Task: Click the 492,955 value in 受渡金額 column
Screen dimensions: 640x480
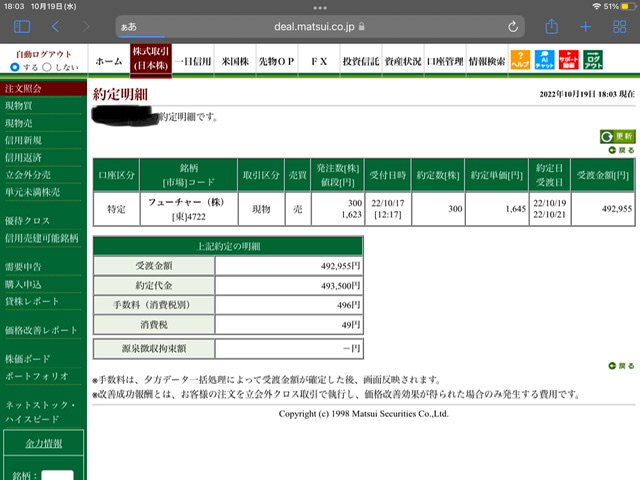Action: (617, 209)
